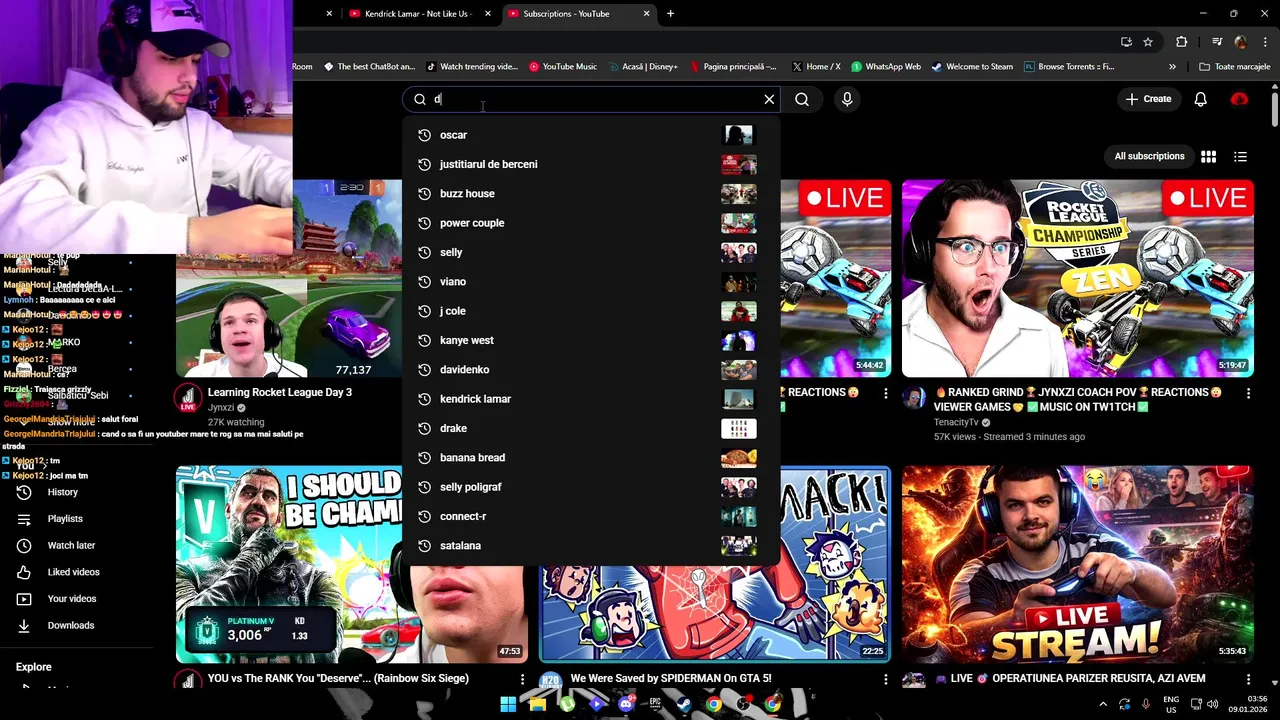This screenshot has height=720, width=1280.
Task: Choose the 'buzz house' suggestion
Action: tap(590, 194)
